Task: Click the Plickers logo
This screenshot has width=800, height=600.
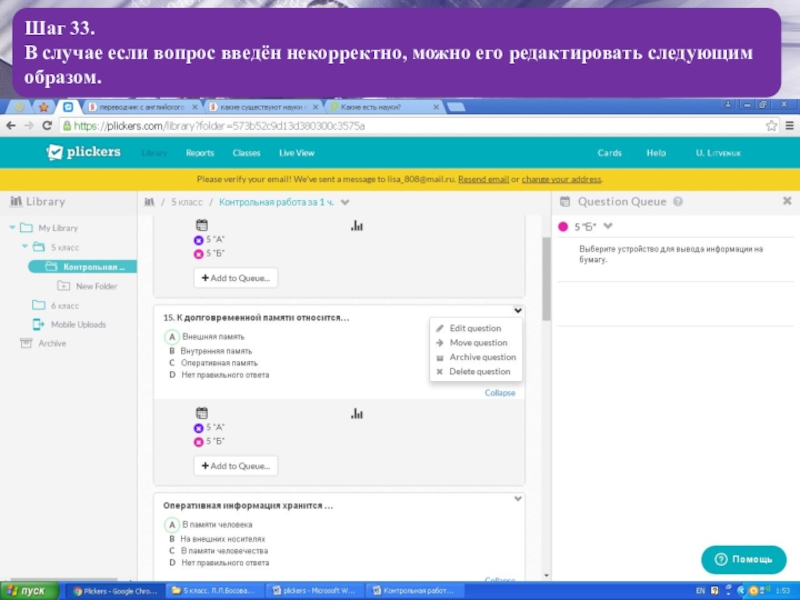Action: coord(83,152)
